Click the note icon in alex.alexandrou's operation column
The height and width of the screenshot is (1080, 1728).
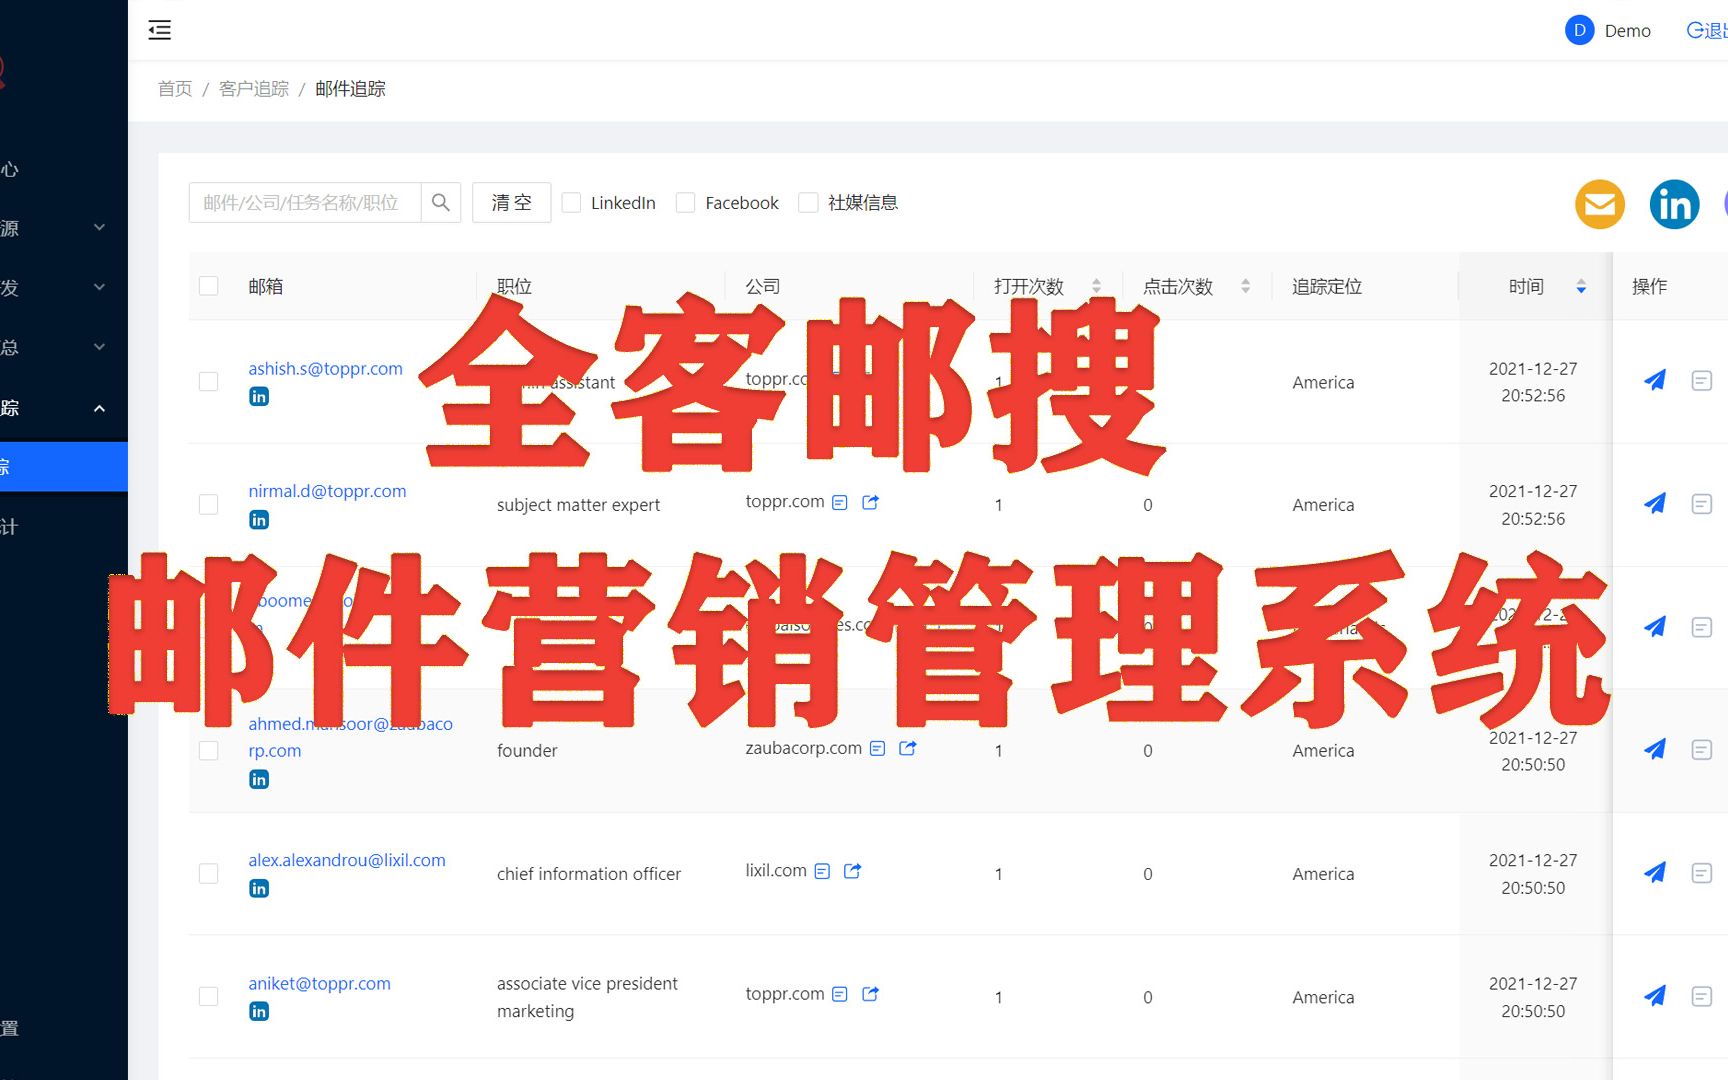coord(1702,872)
